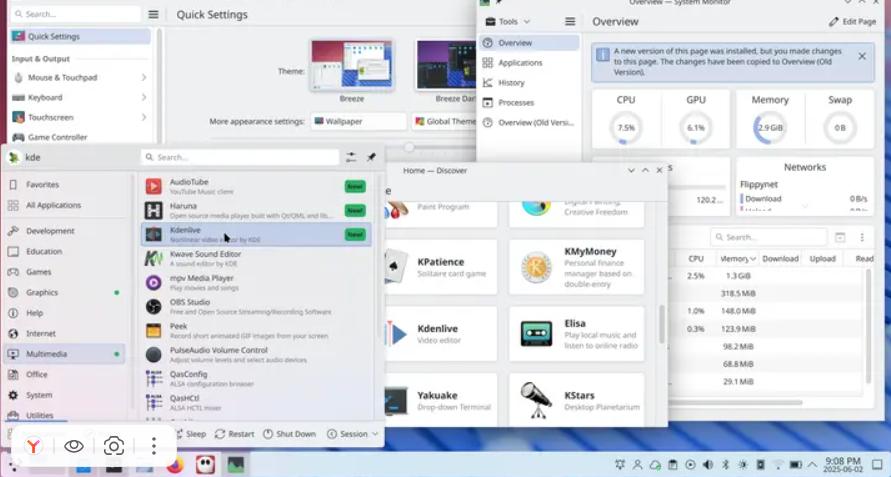The image size is (891, 477).
Task: Open the Quick Settings hamburger menu
Action: click(x=153, y=14)
